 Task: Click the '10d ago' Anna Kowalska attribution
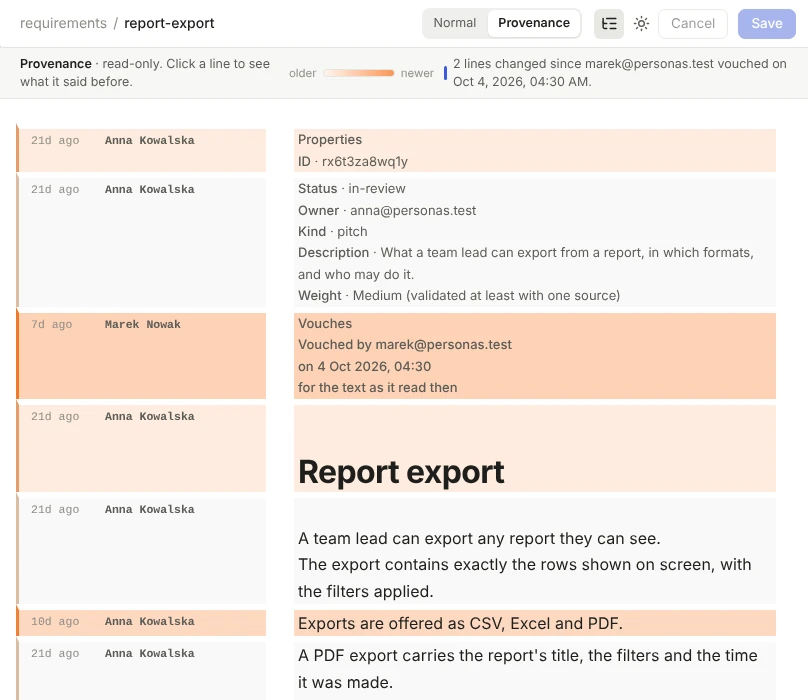pyautogui.click(x=142, y=623)
